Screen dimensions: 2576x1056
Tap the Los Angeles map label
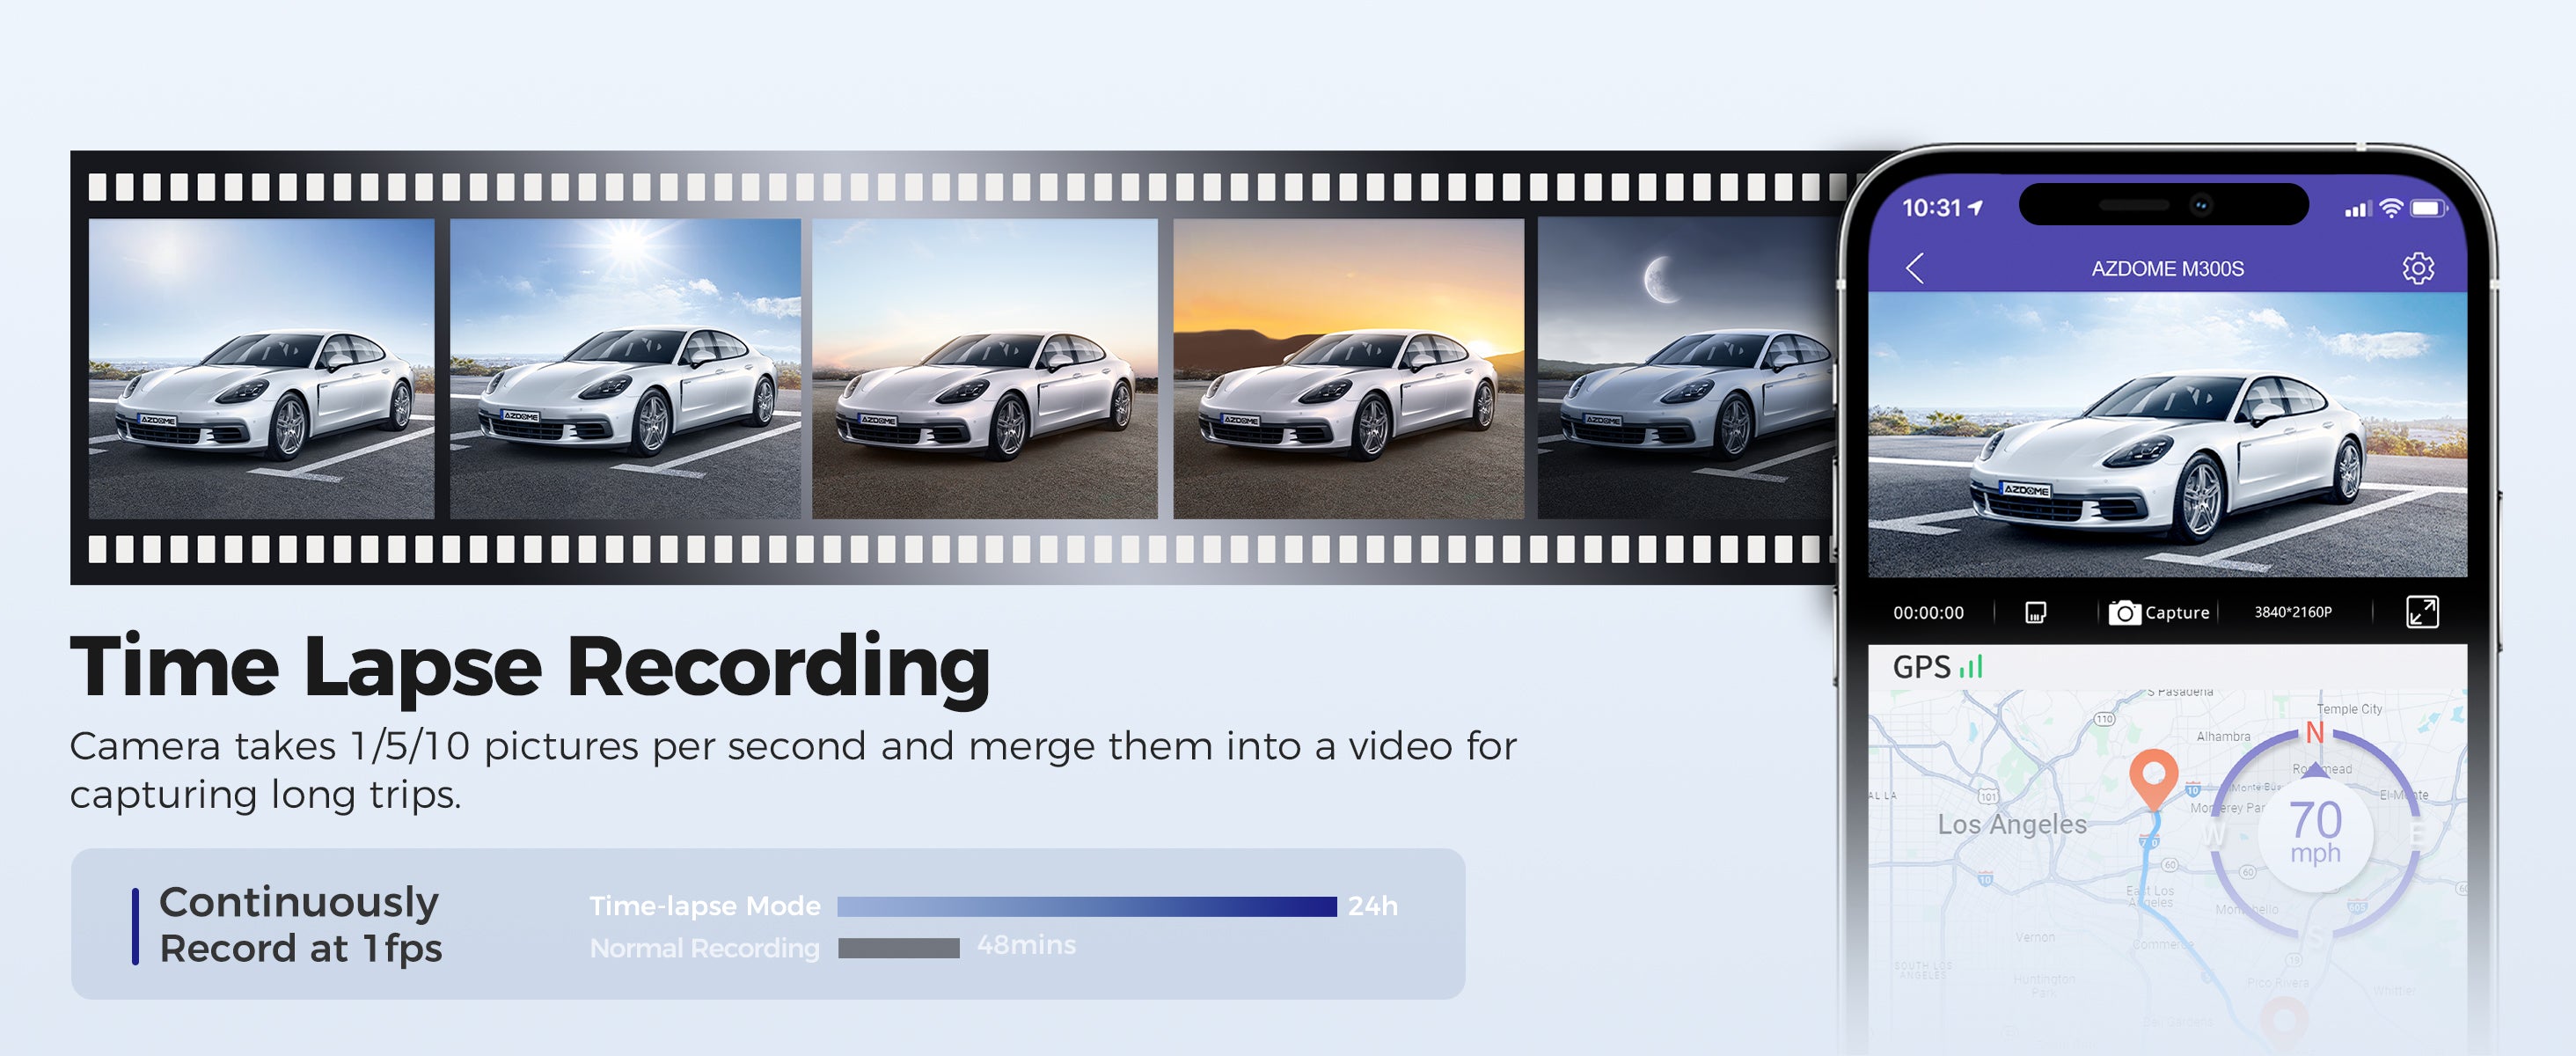[2012, 824]
